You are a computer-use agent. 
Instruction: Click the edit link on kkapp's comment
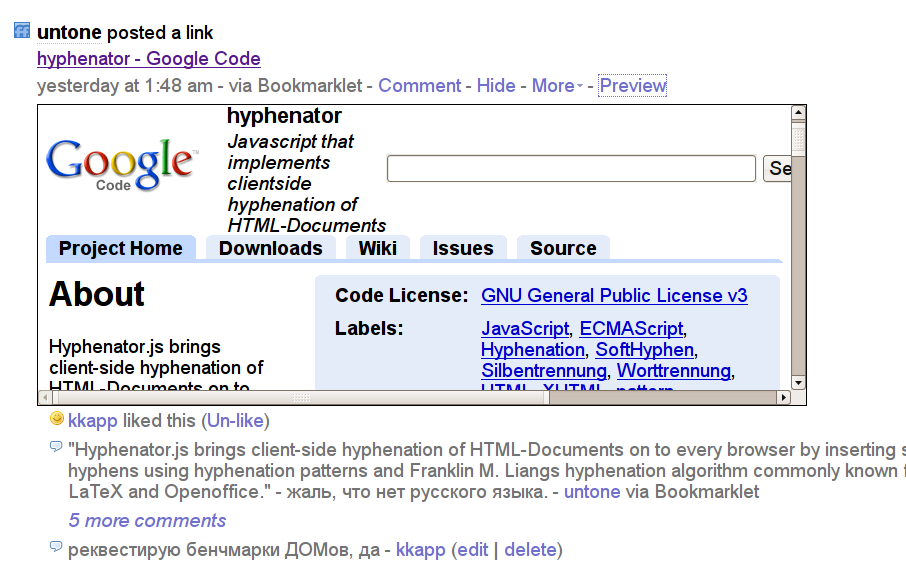point(473,550)
